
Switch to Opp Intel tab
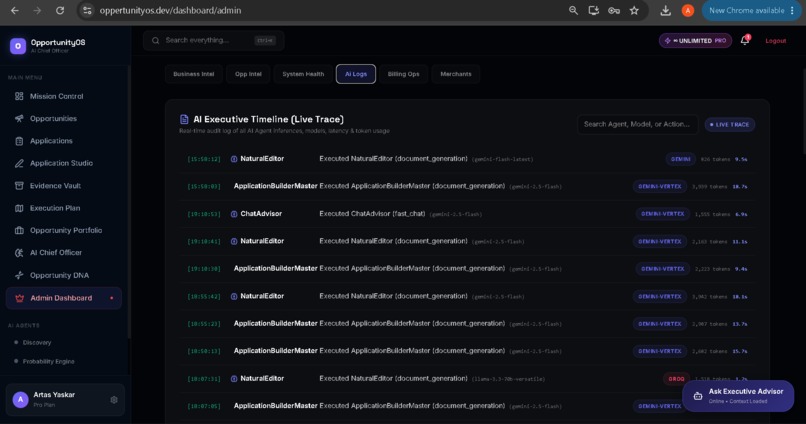tap(248, 74)
